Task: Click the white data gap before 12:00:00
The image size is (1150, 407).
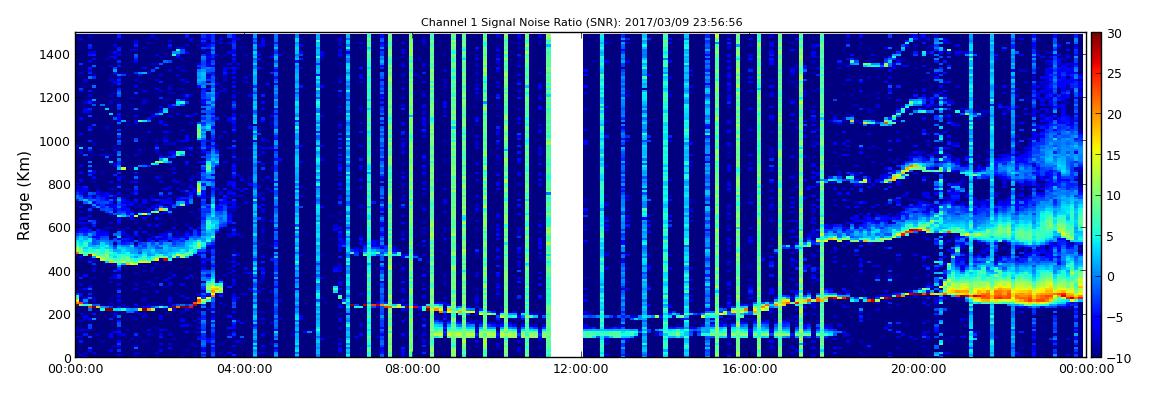Action: (x=566, y=195)
